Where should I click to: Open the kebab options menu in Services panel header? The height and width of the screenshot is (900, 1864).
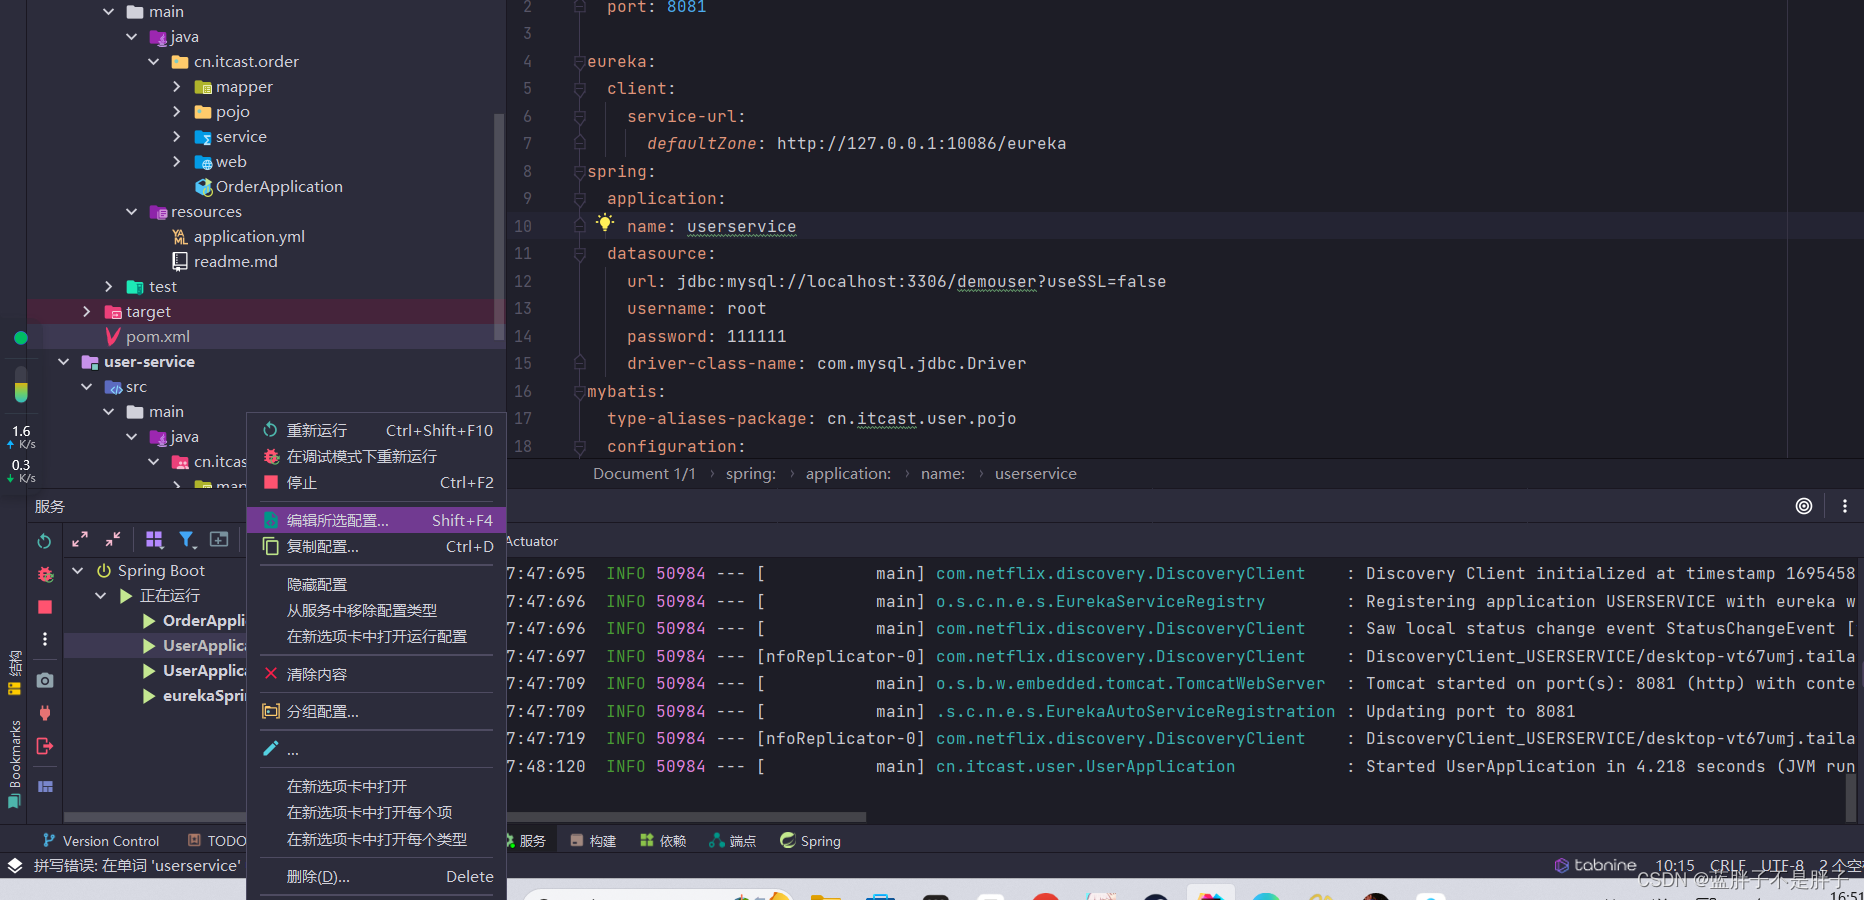pos(1845,506)
